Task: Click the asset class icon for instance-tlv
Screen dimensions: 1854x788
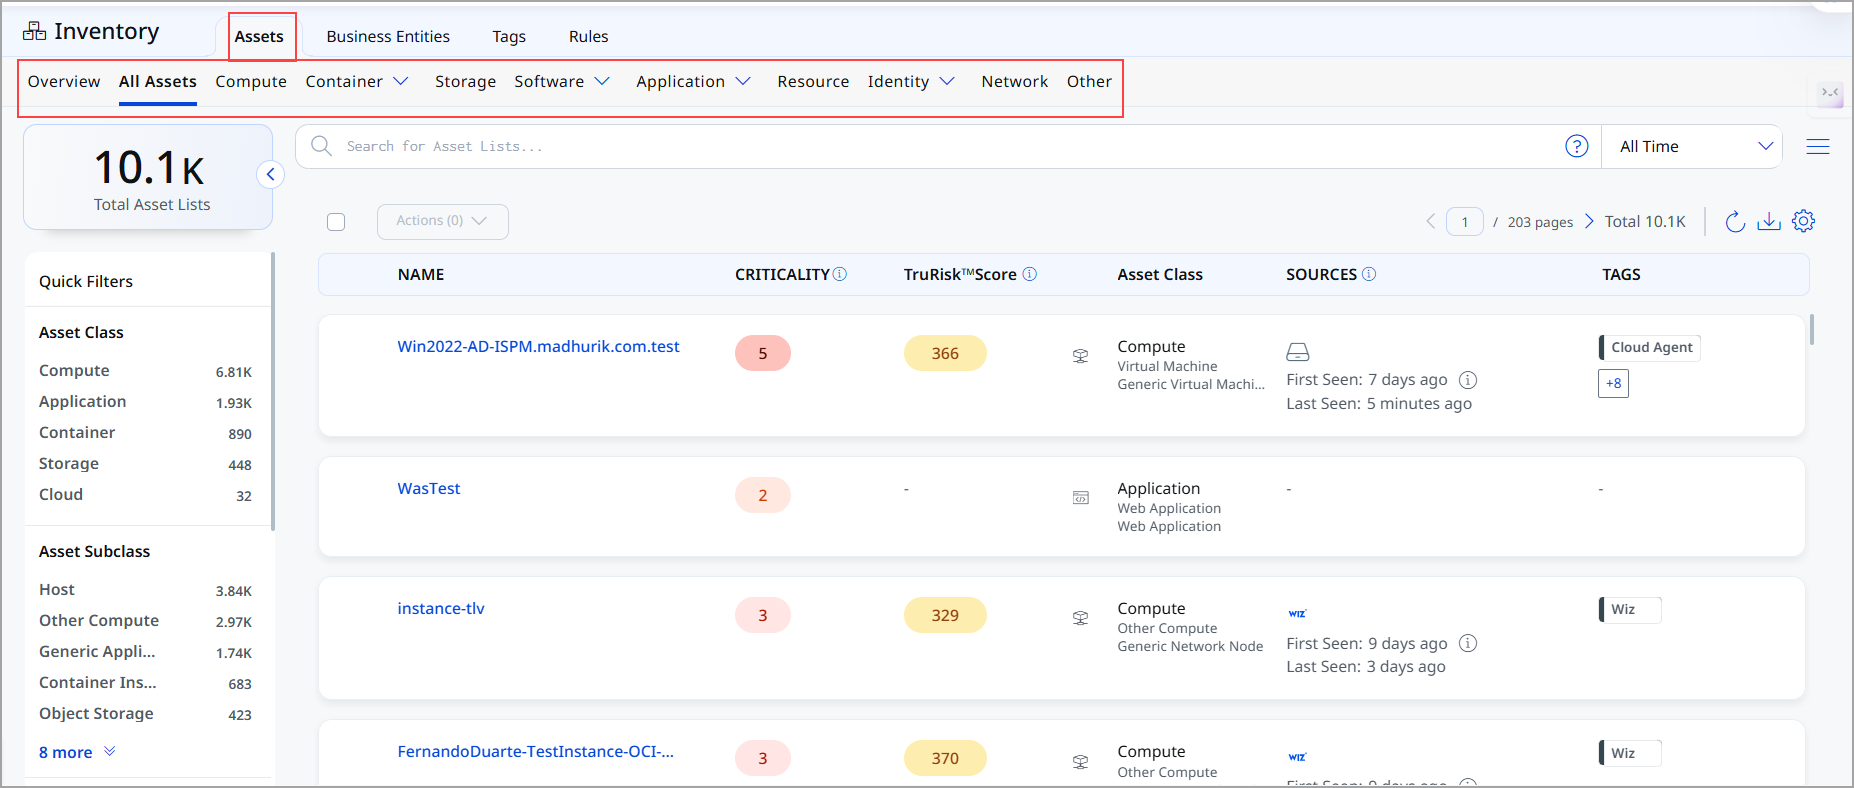Action: (x=1081, y=618)
